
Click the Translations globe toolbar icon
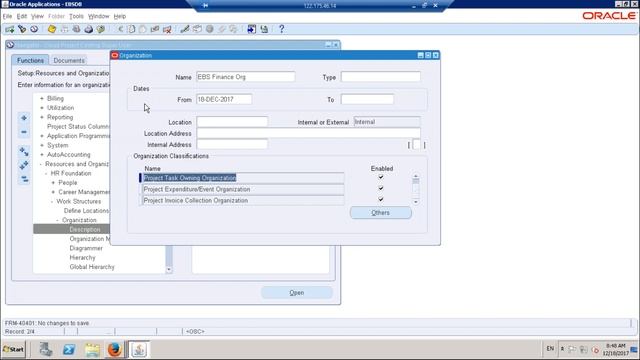tap(209, 29)
